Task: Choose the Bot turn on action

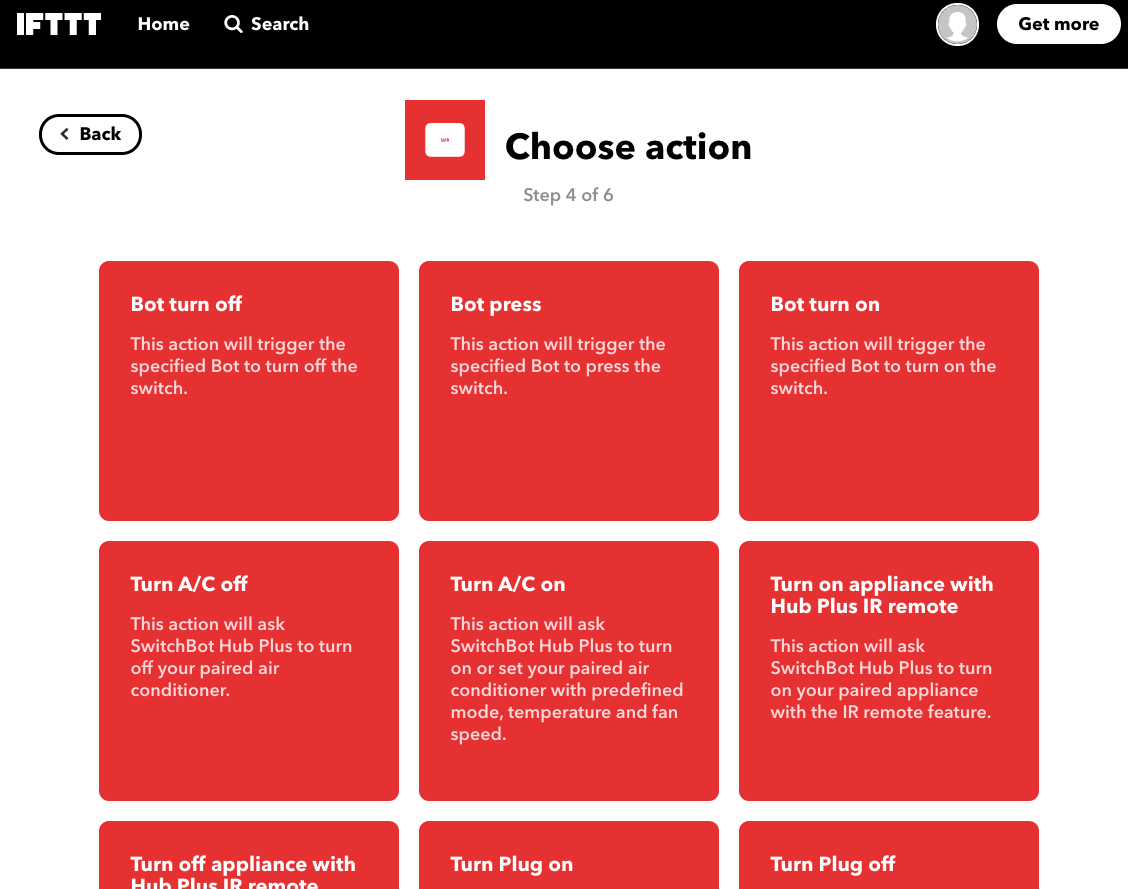Action: click(888, 391)
